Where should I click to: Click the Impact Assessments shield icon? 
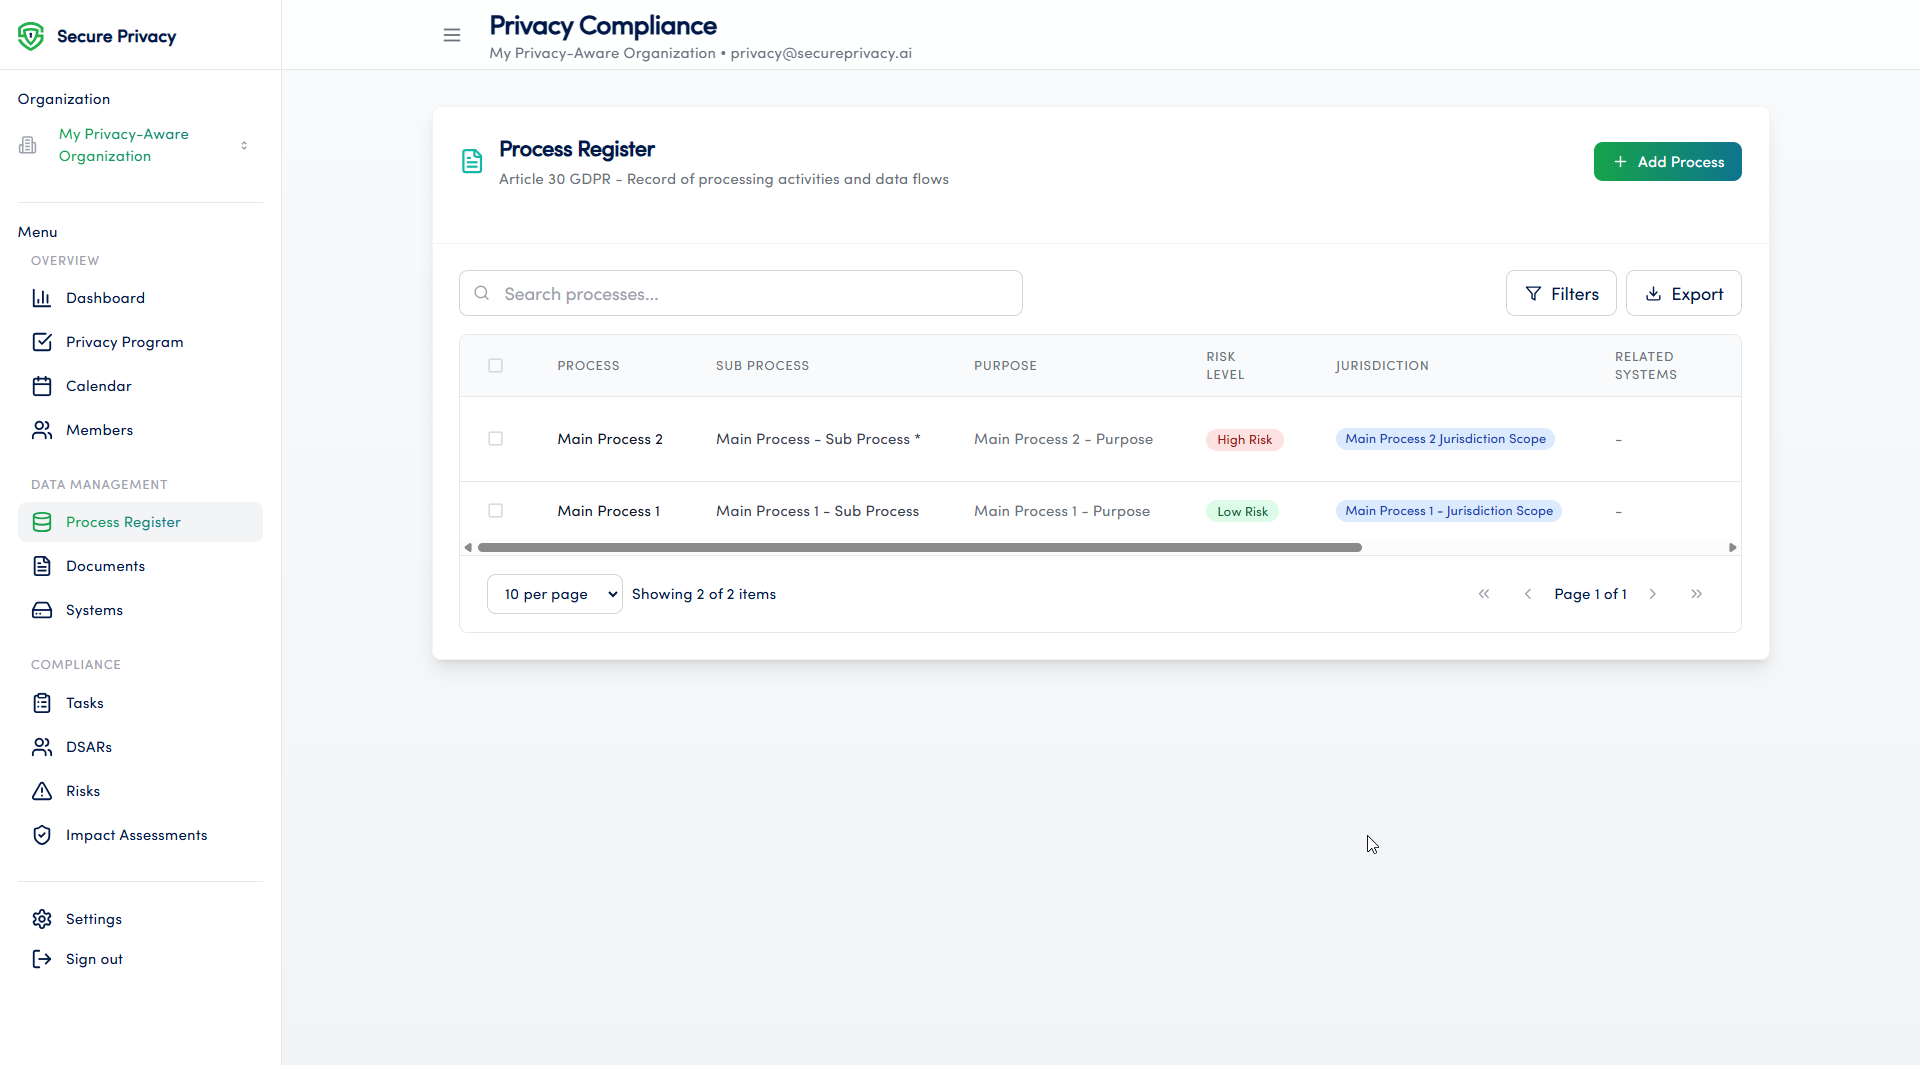pos(42,834)
